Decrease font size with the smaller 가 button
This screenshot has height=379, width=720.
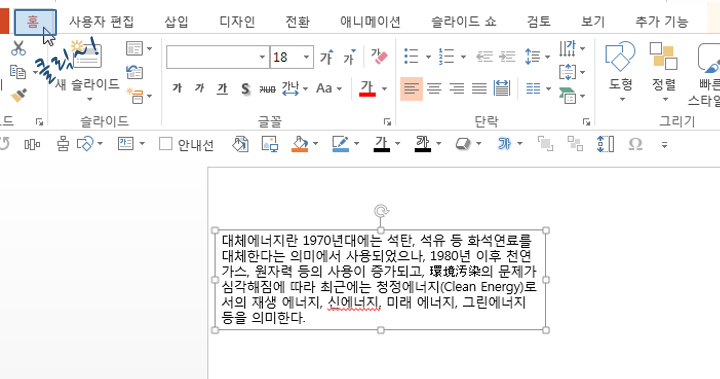tap(349, 57)
